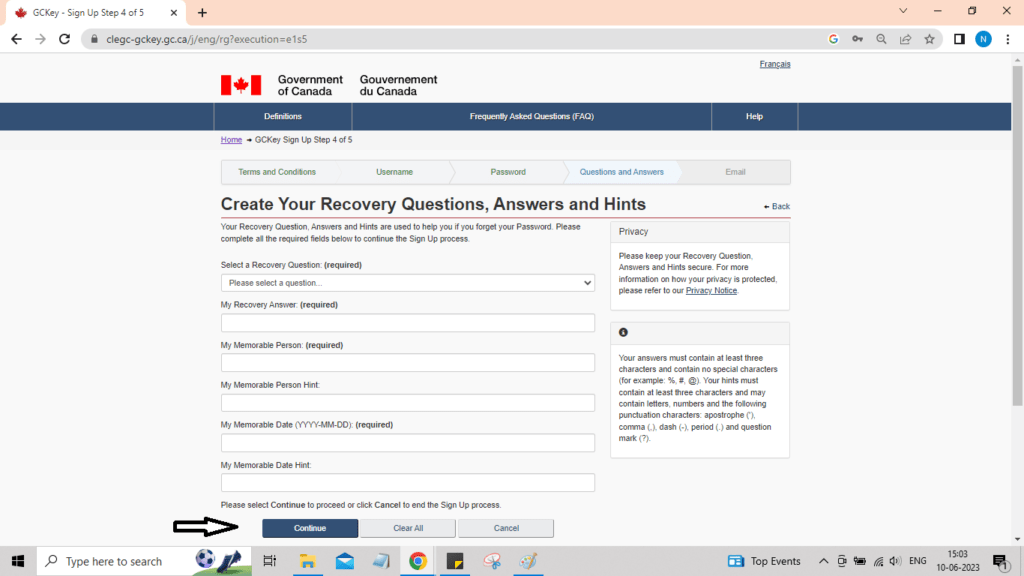Focus the My Memorable Date field
The image size is (1024, 576).
pos(408,443)
